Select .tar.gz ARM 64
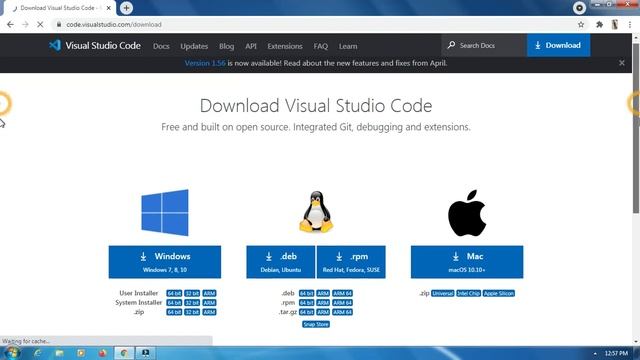The height and width of the screenshot is (360, 640). 342,312
